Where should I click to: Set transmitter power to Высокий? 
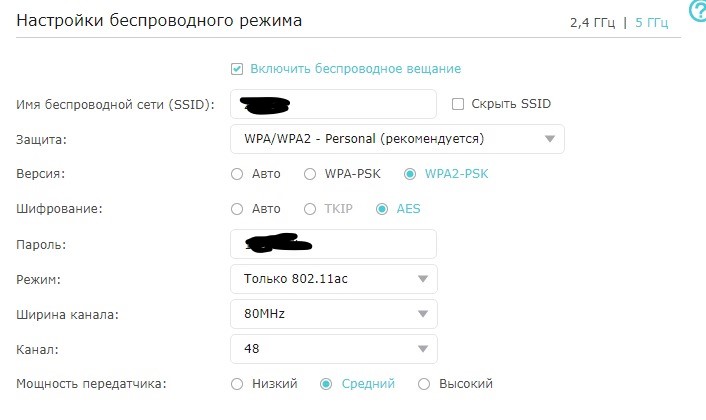click(424, 384)
